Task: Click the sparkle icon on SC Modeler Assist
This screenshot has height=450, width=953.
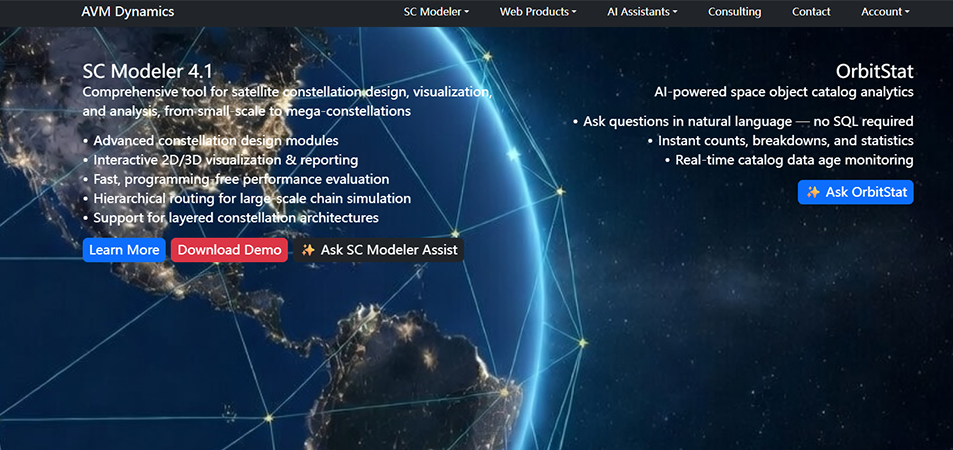Action: 308,250
